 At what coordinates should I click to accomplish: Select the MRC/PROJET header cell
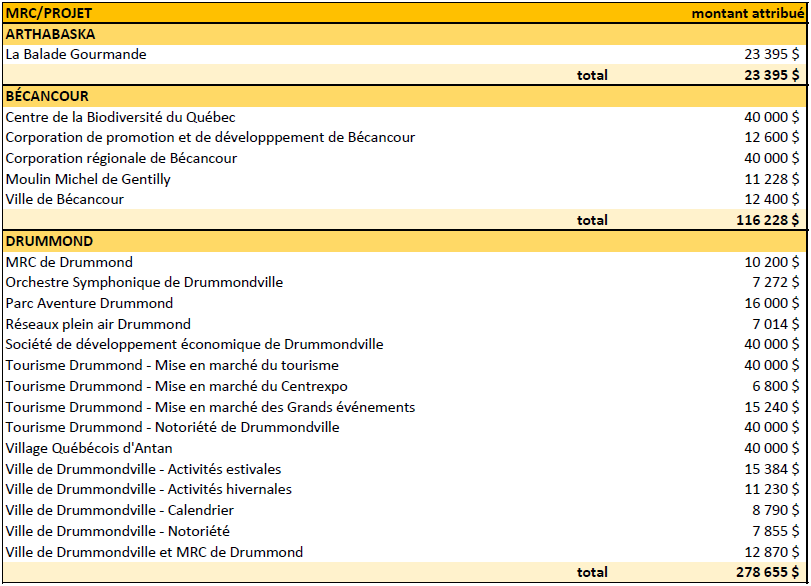pos(49,13)
